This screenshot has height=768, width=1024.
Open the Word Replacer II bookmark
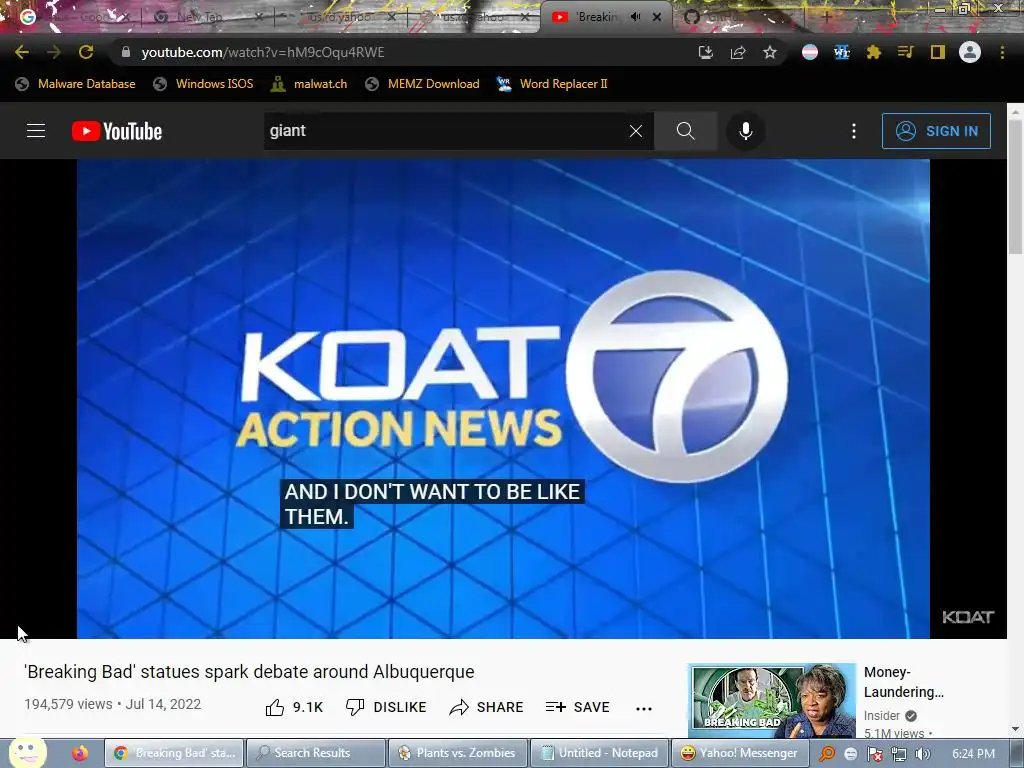pyautogui.click(x=552, y=84)
